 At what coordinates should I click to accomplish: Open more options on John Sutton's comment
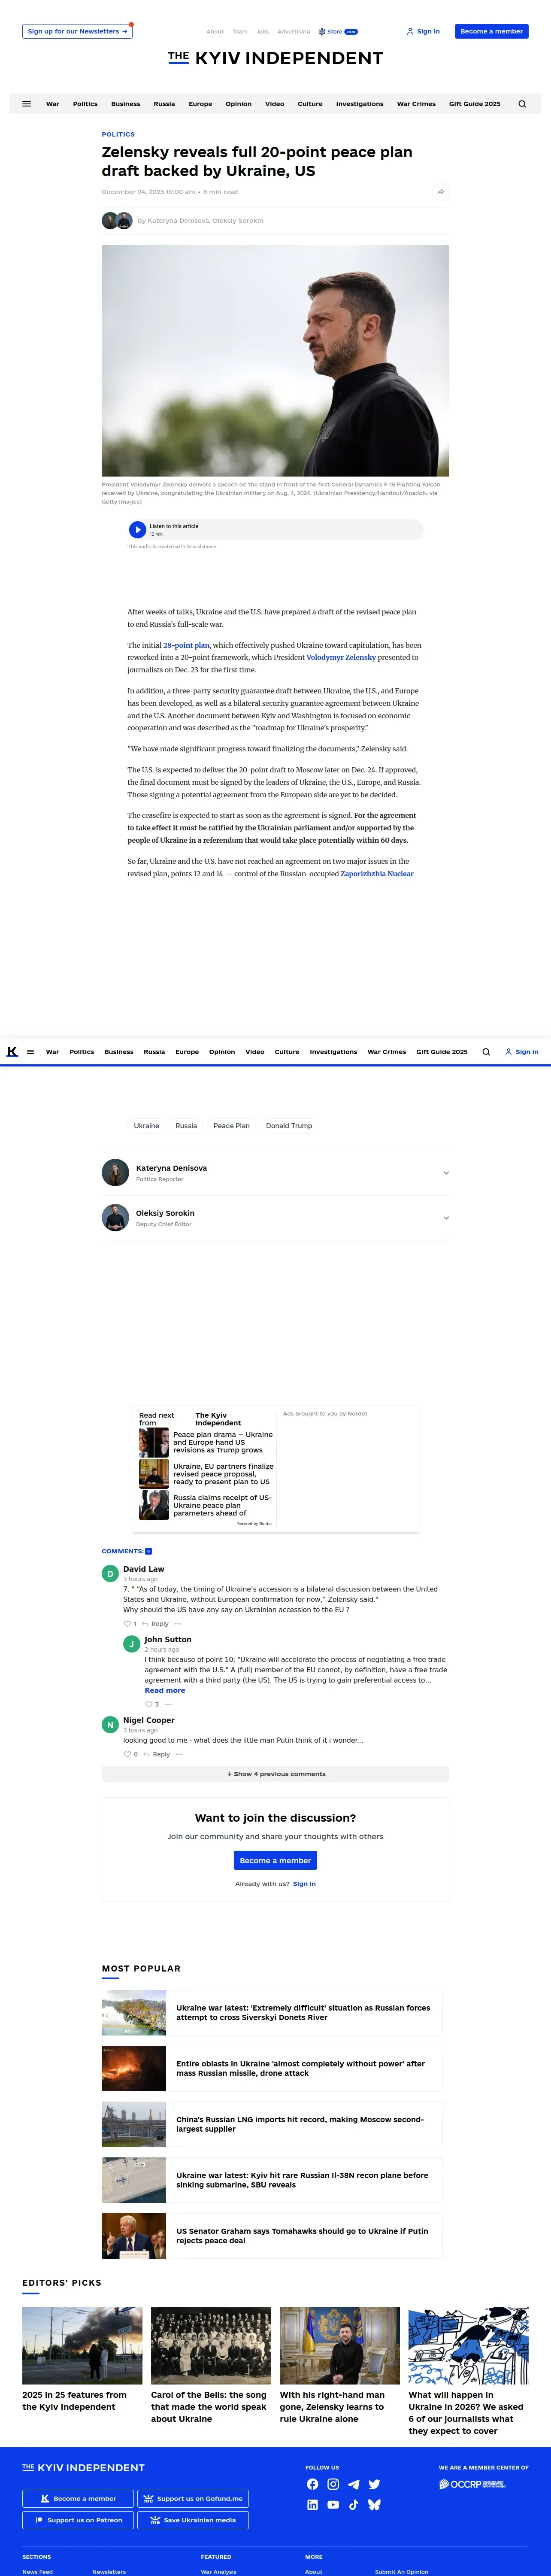click(168, 1704)
